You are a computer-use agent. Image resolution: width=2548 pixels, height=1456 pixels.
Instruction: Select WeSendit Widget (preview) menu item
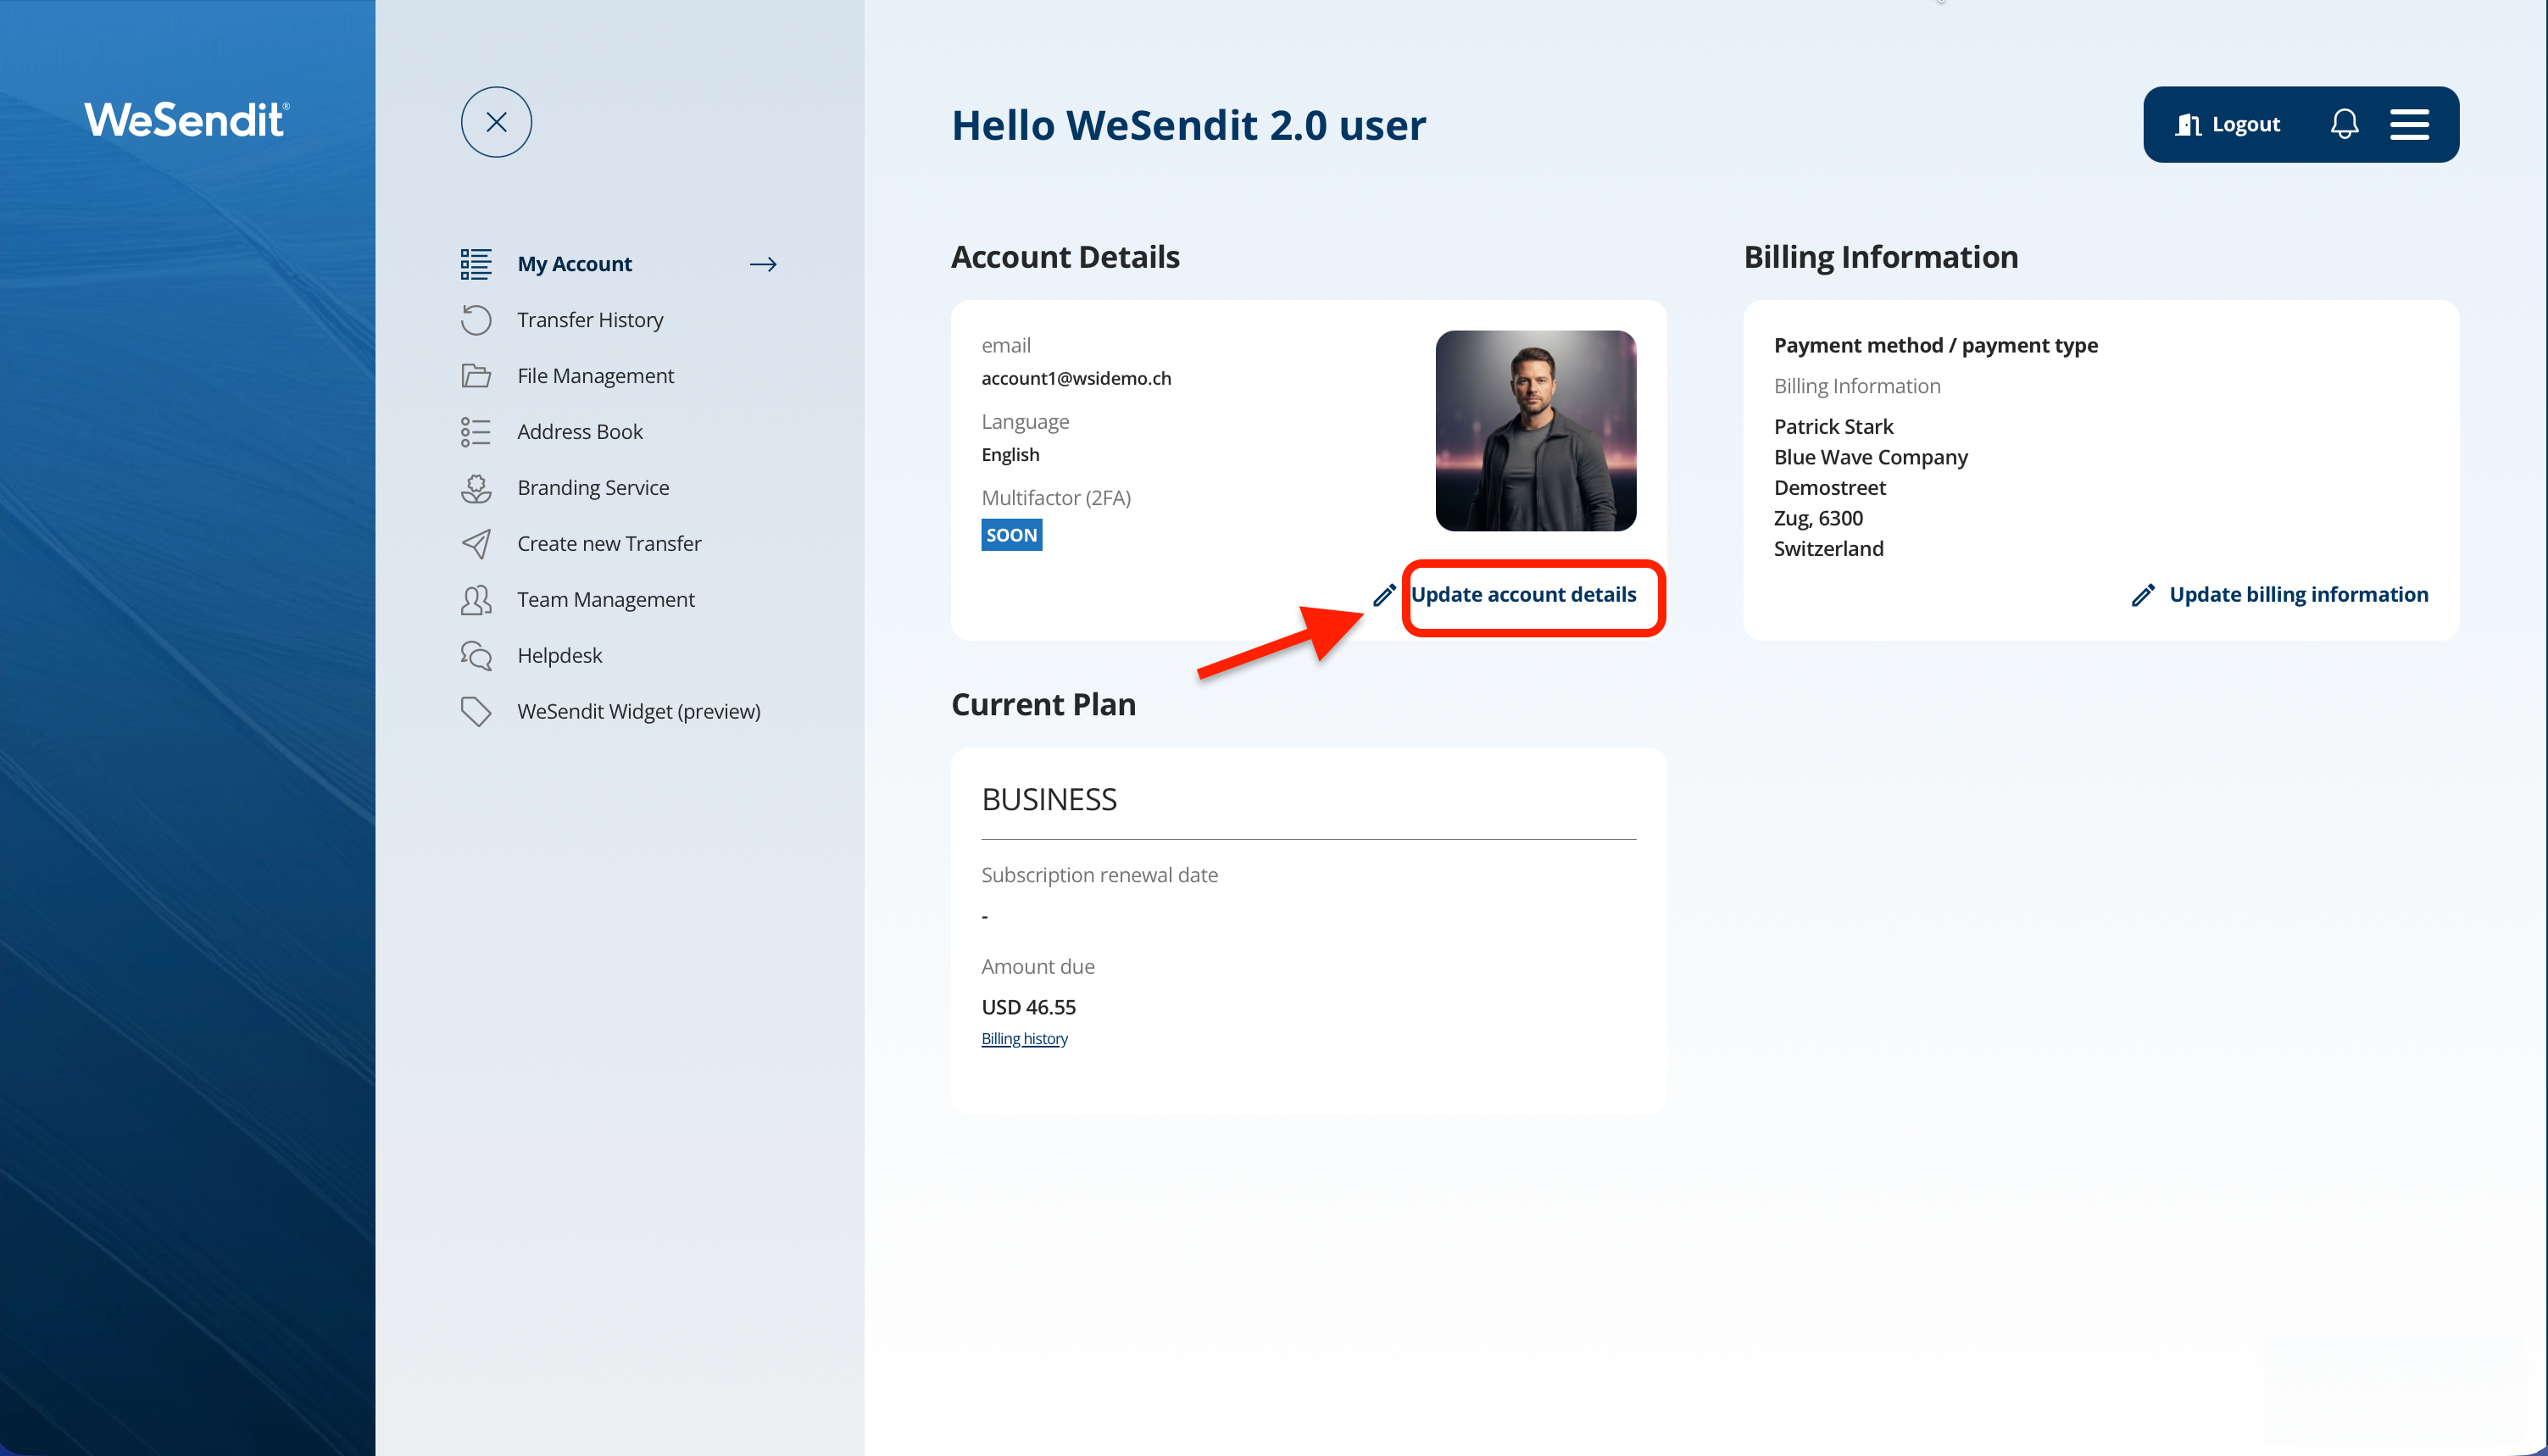point(638,711)
